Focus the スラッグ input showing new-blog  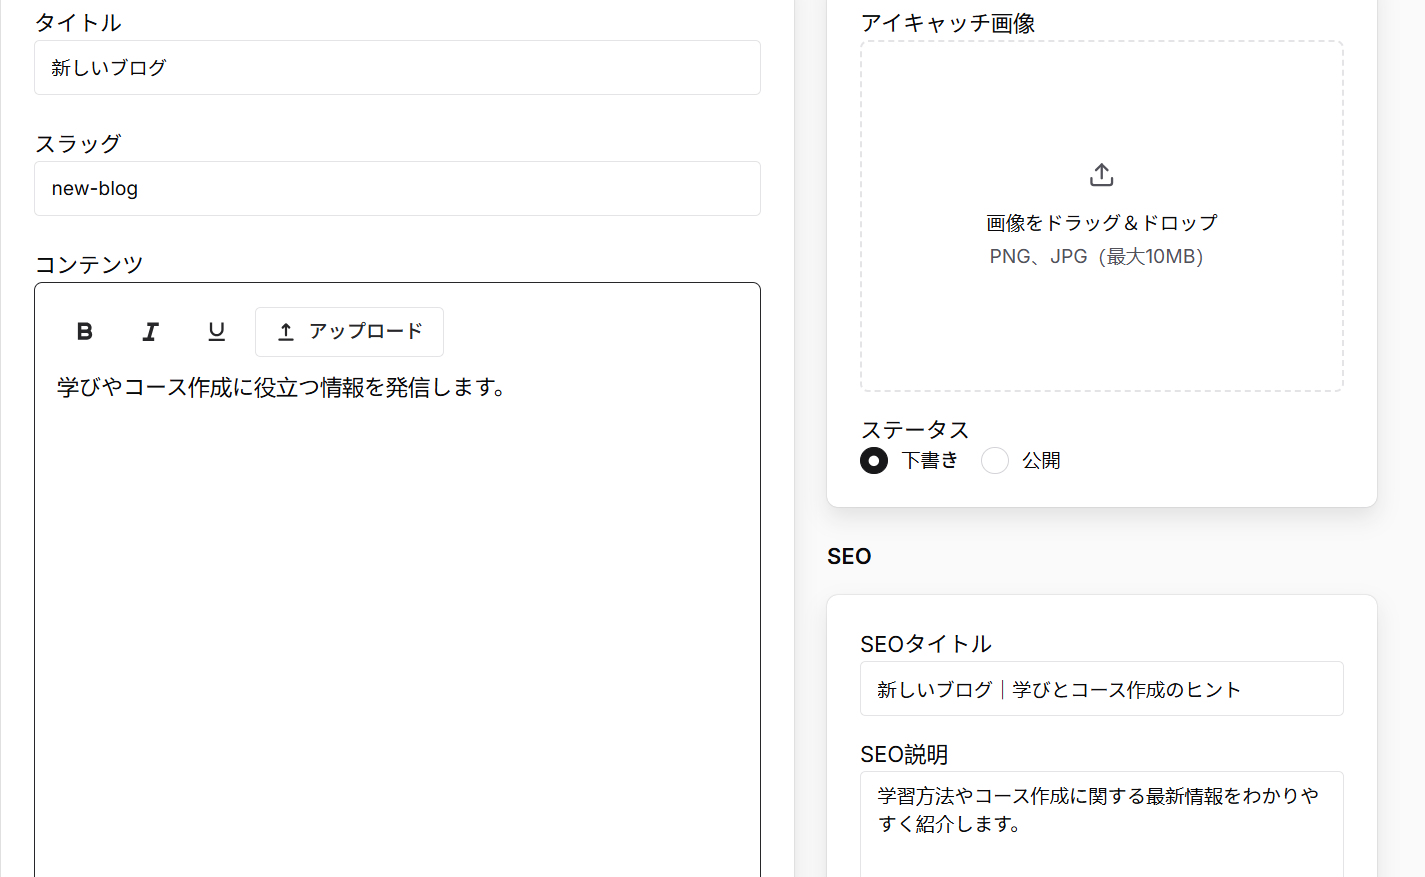tap(397, 188)
